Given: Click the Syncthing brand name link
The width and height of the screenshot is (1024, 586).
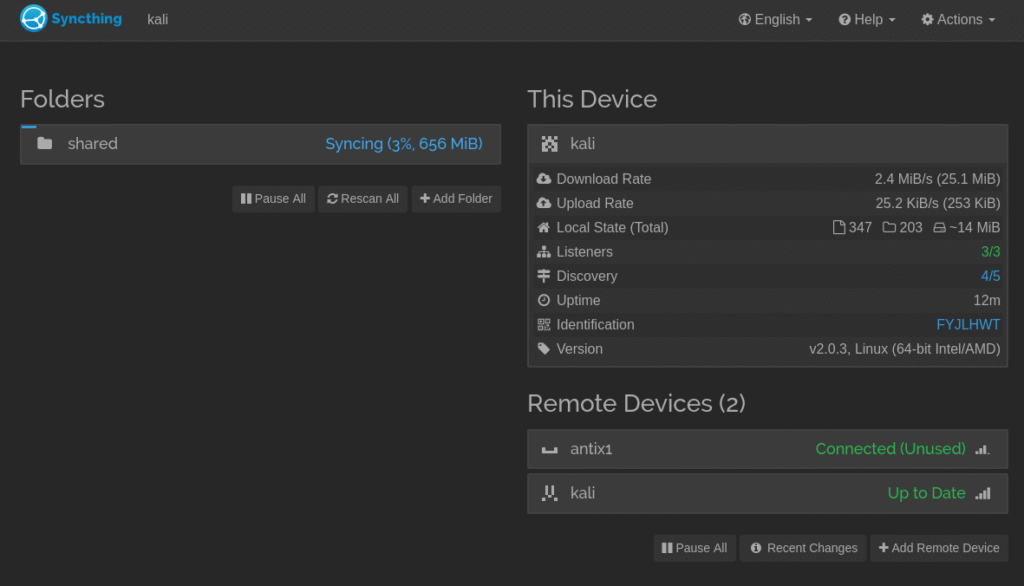Looking at the screenshot, I should click(86, 18).
